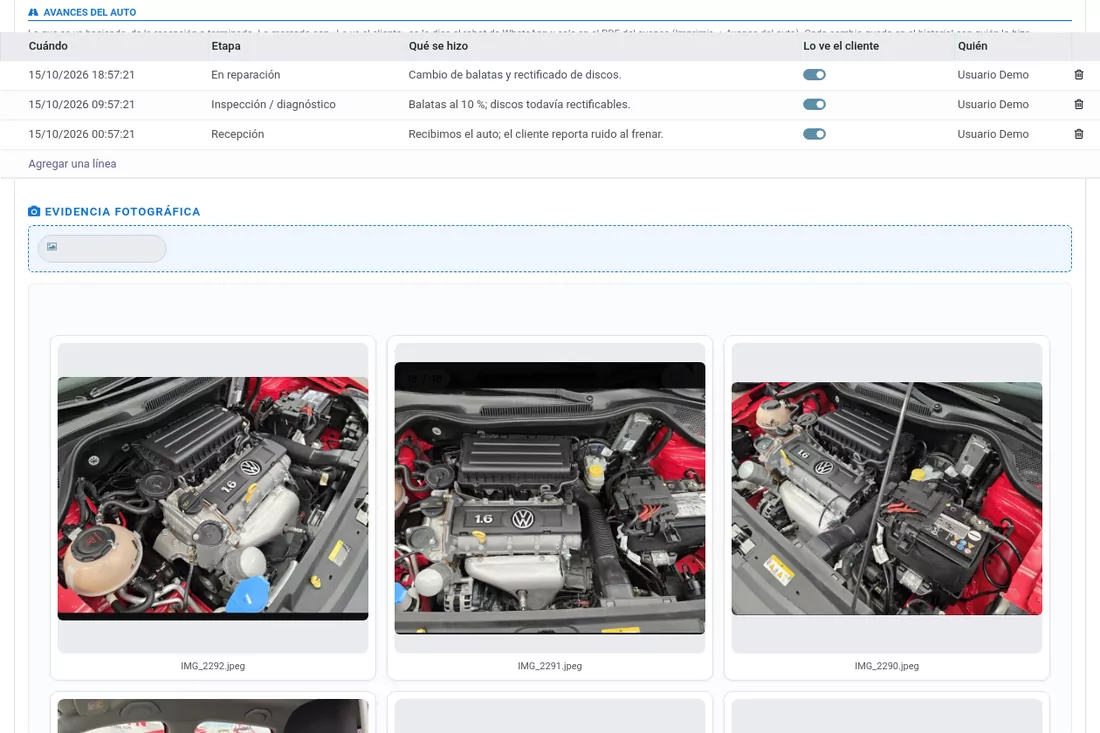This screenshot has width=1100, height=733.
Task: Open the partially visible car interior photo
Action: (x=213, y=716)
